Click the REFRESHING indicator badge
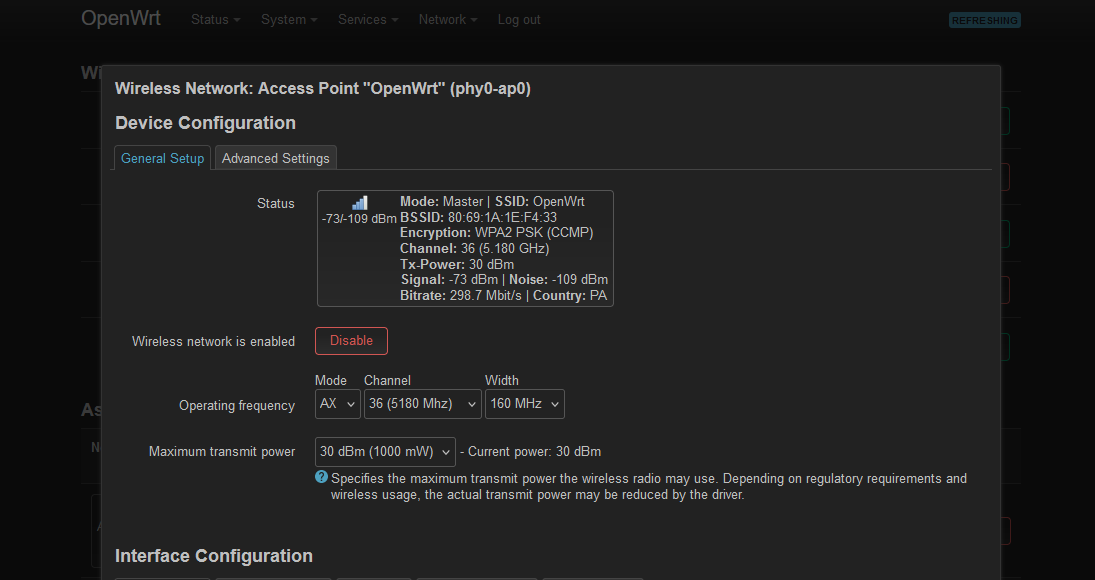The width and height of the screenshot is (1095, 580). [x=985, y=20]
